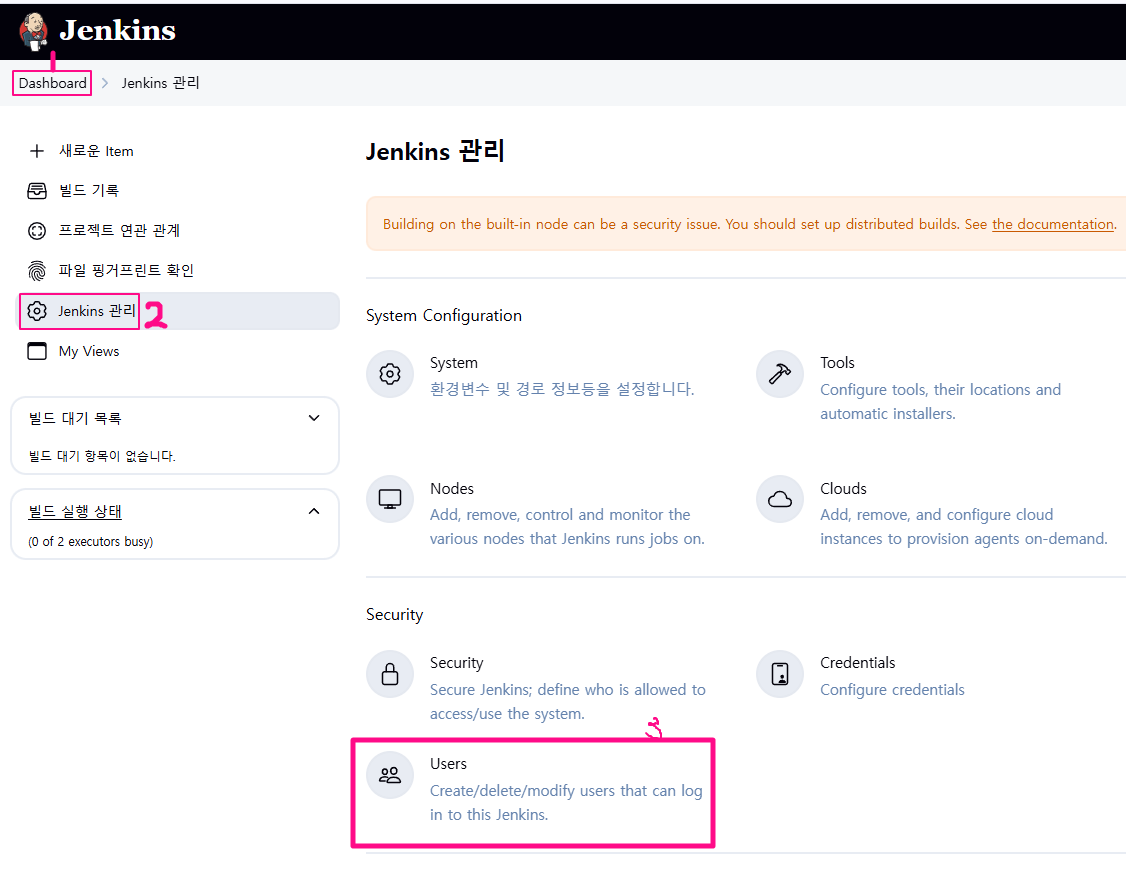The image size is (1126, 879).
Task: Open the Security settings item
Action: (x=457, y=663)
